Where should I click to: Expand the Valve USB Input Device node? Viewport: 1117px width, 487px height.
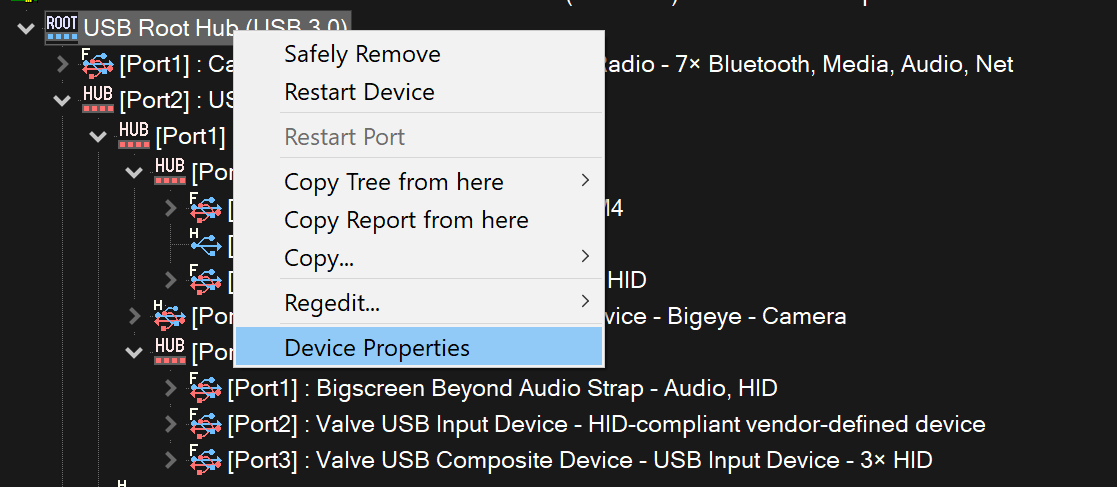pyautogui.click(x=171, y=424)
